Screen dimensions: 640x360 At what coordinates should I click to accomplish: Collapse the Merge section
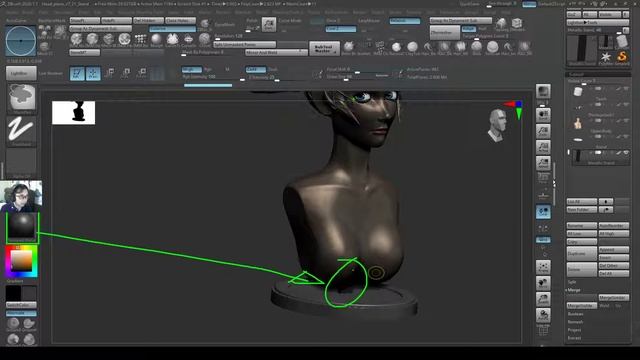[x=574, y=290]
